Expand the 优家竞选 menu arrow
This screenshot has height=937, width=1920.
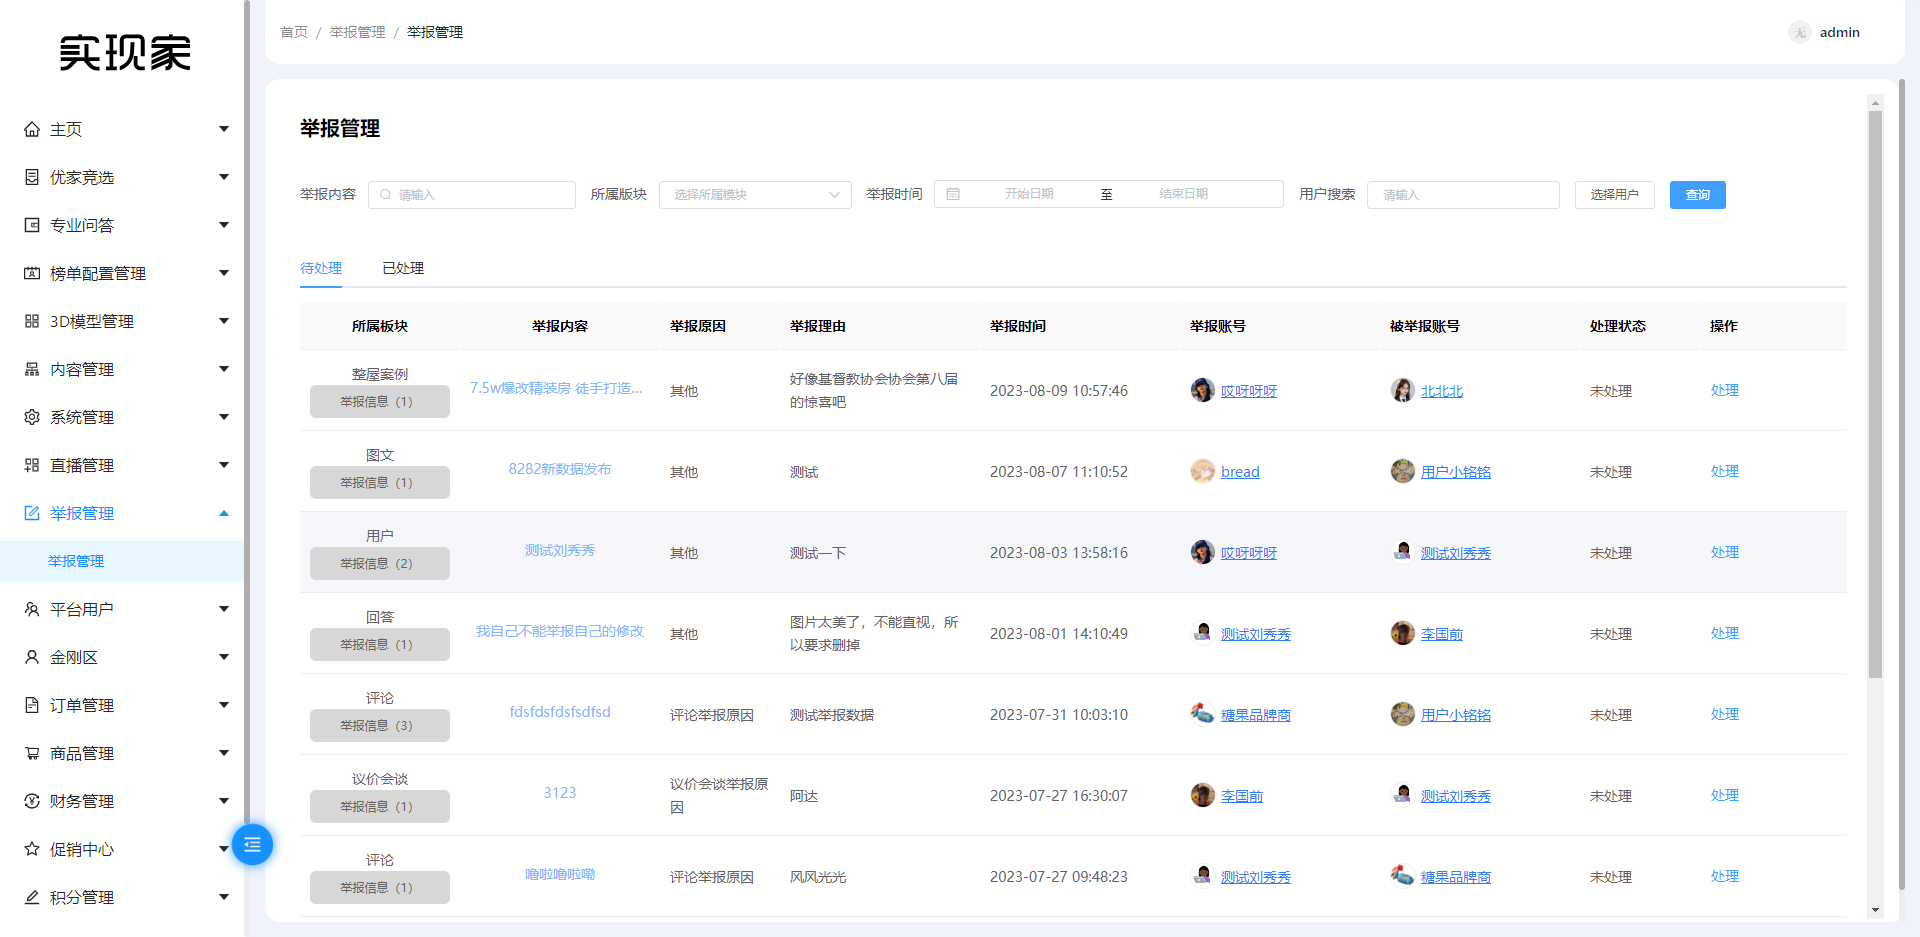[224, 177]
